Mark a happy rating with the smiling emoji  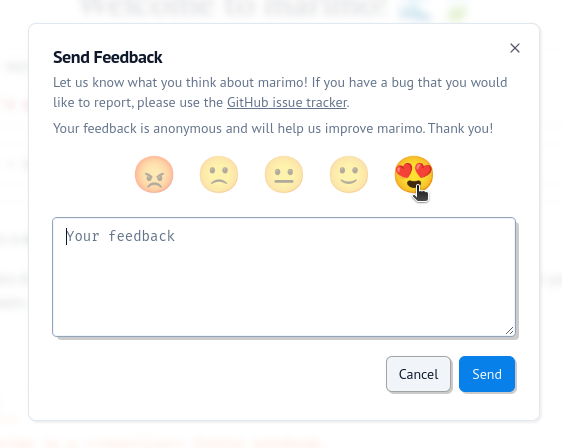[349, 175]
